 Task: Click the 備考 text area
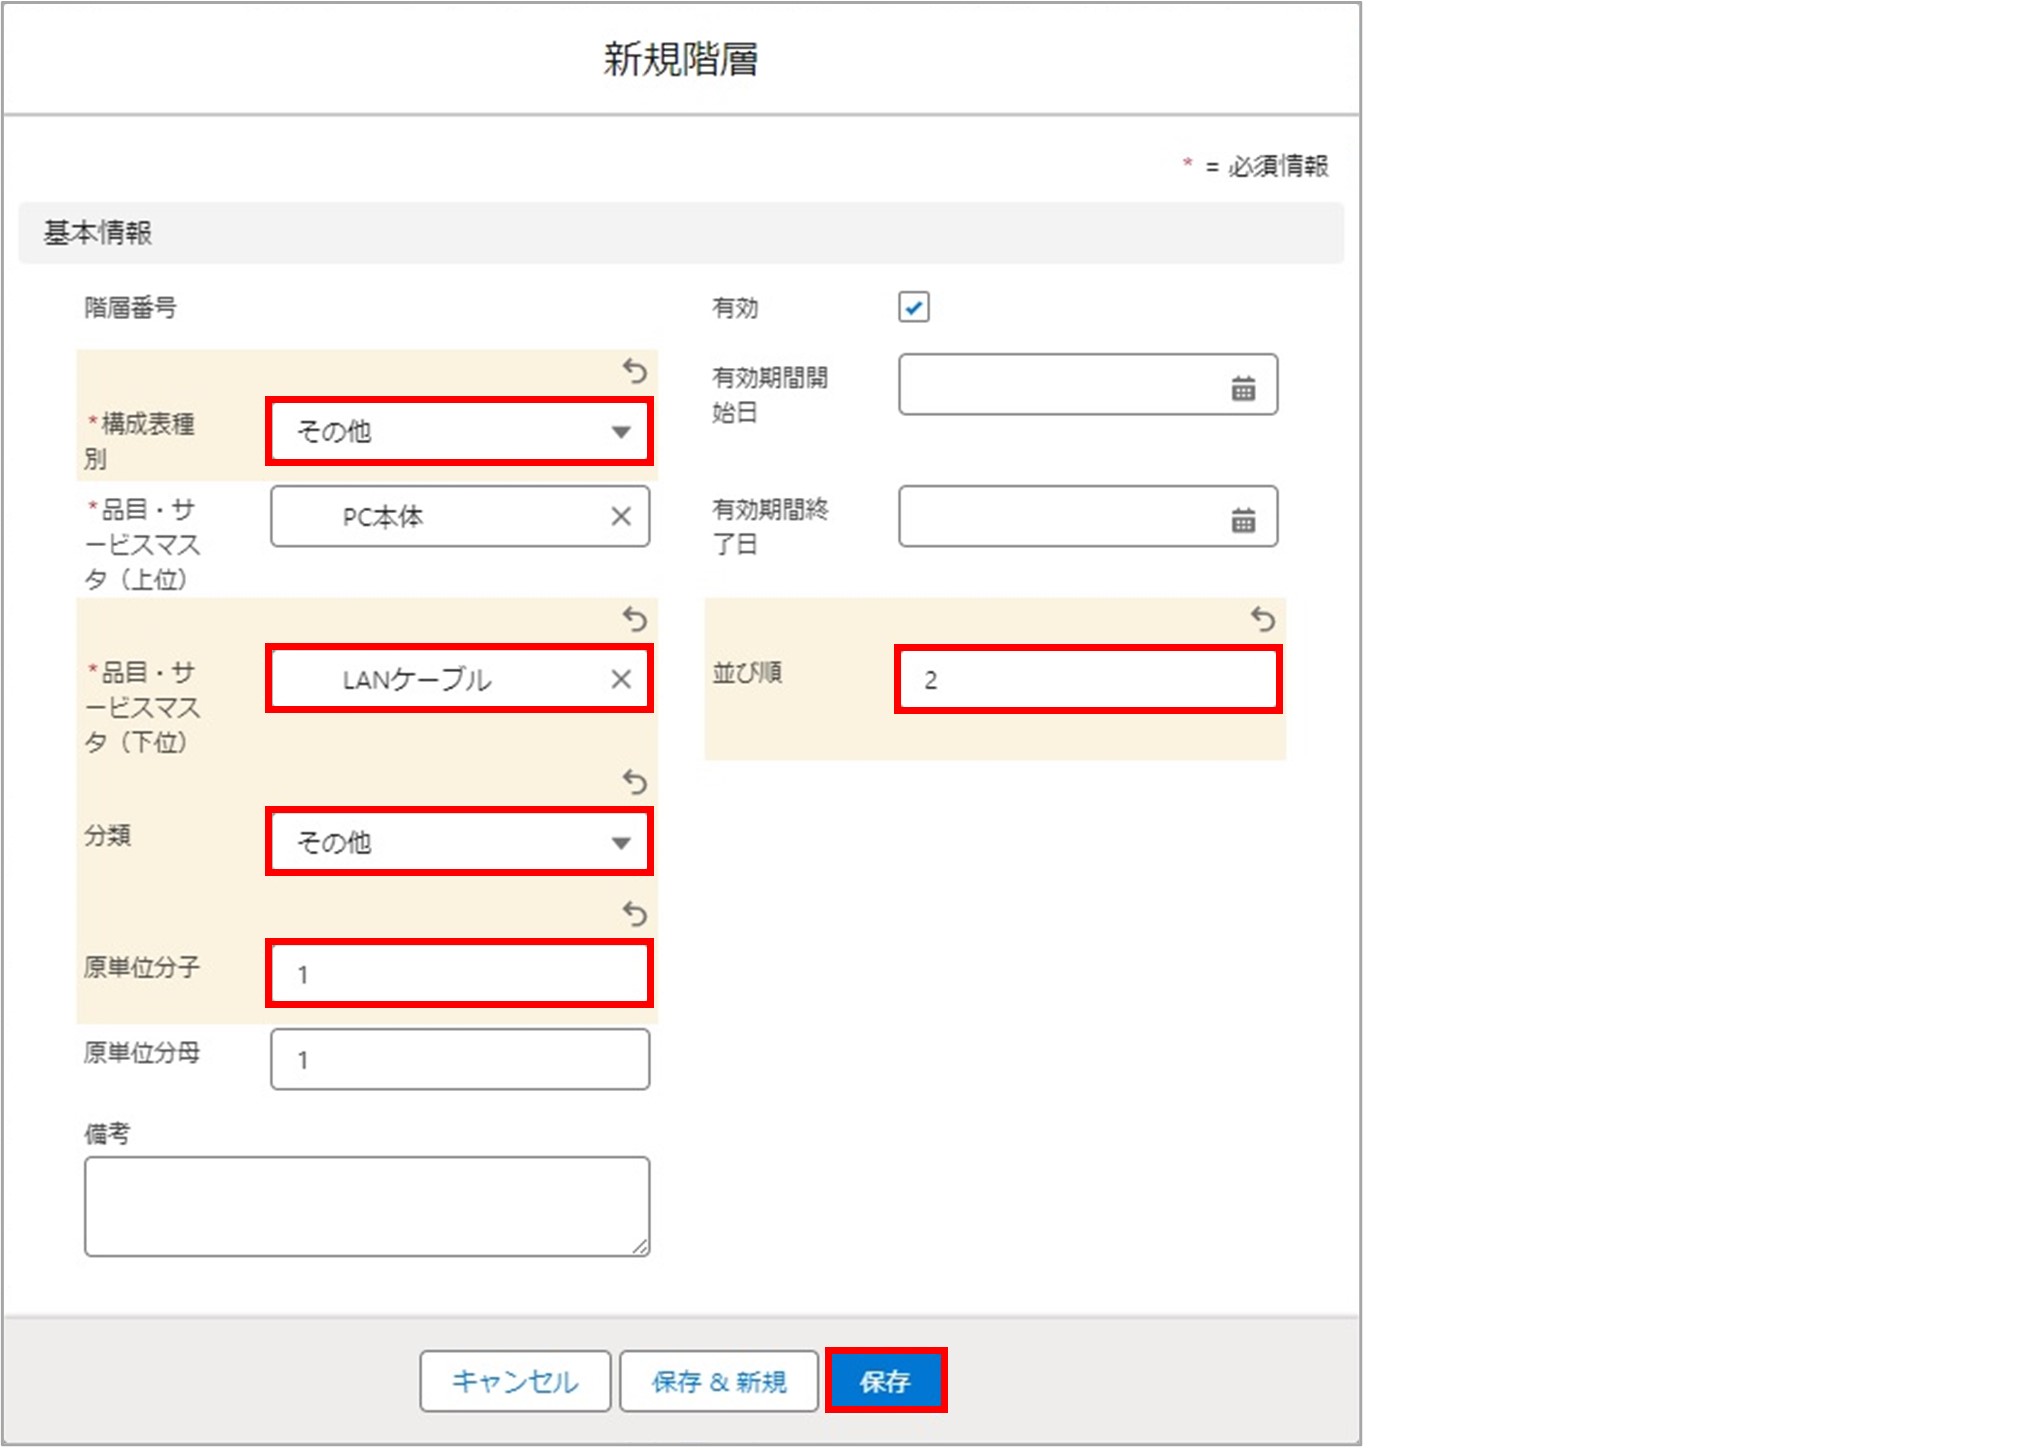click(366, 1206)
